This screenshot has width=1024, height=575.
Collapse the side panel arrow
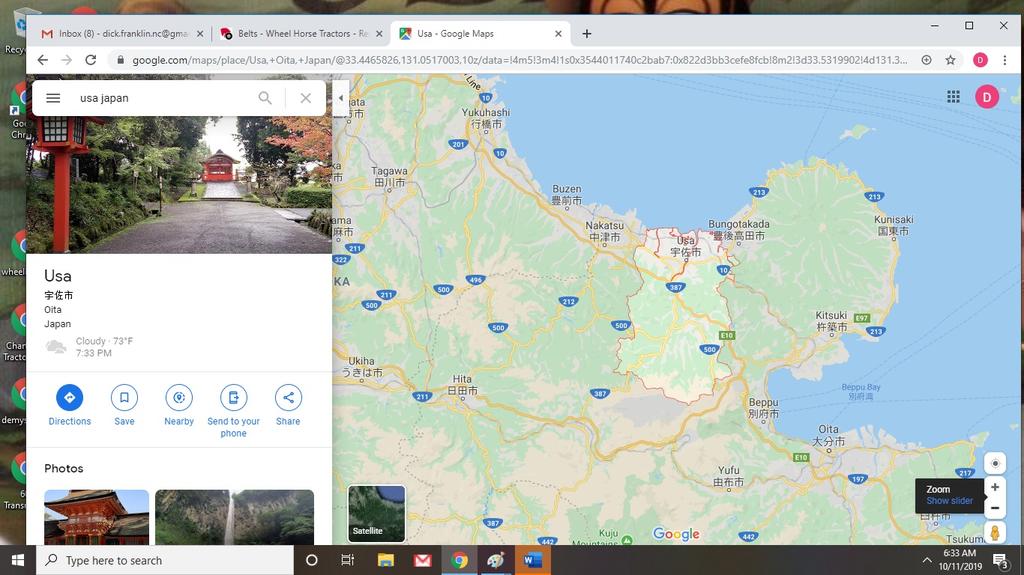point(340,98)
